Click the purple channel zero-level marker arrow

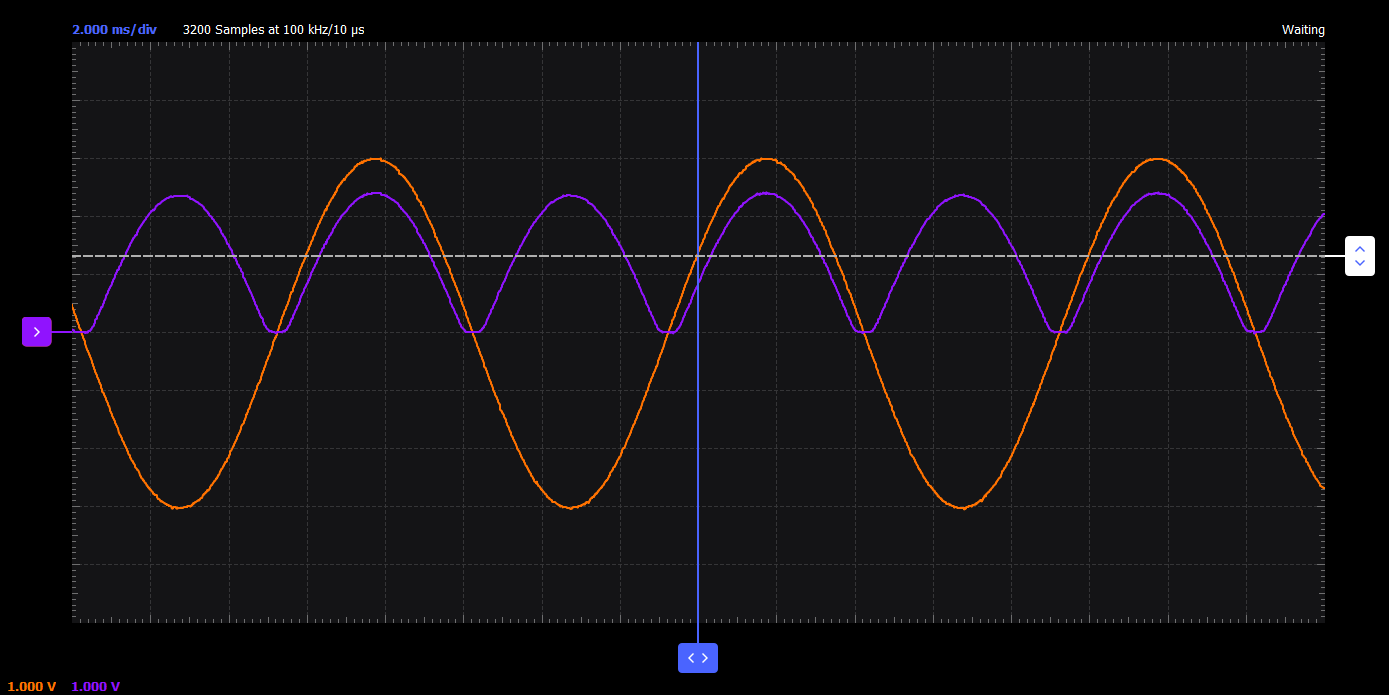pyautogui.click(x=37, y=332)
